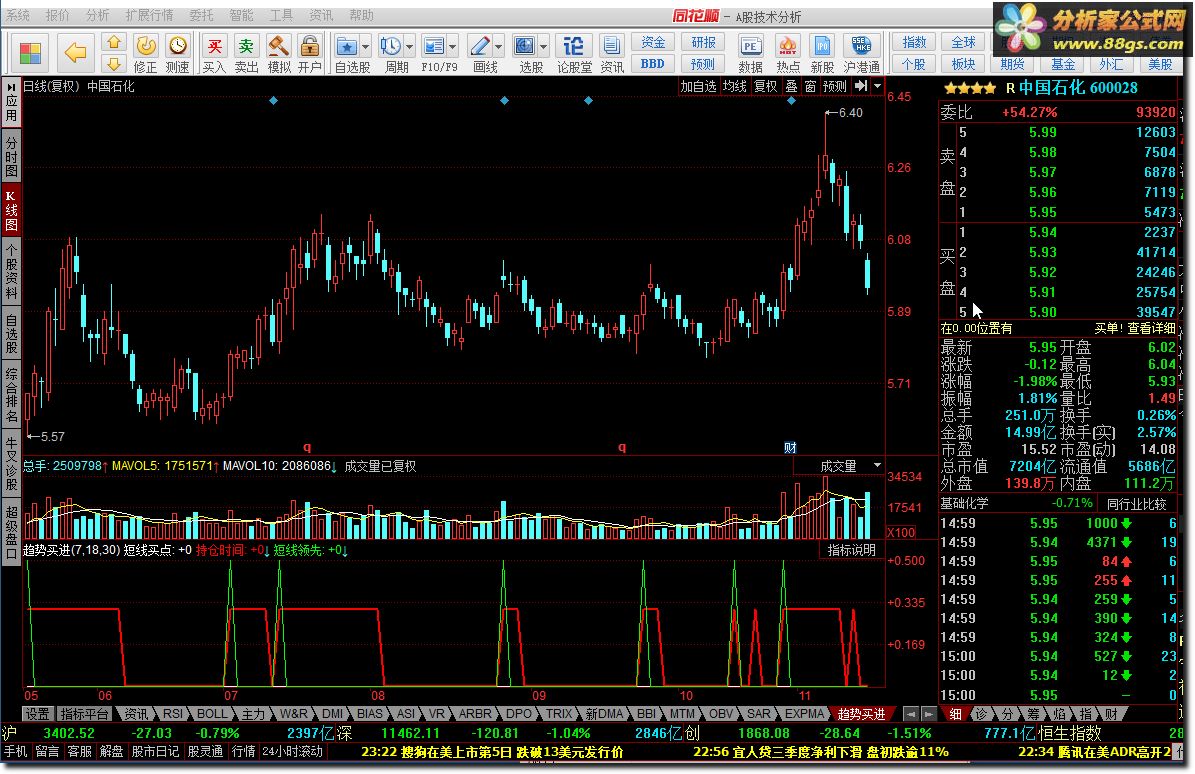Open the F10/F9 company info icon

click(434, 53)
